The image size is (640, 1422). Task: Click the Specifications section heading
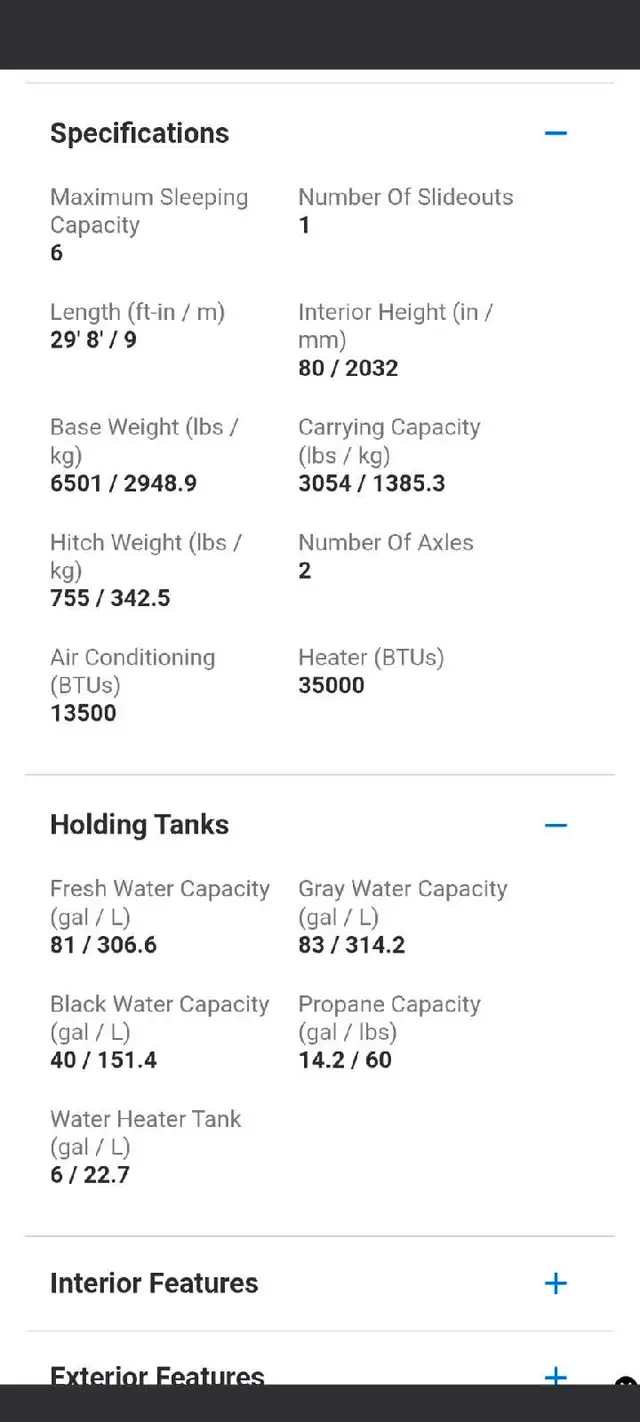coord(140,133)
